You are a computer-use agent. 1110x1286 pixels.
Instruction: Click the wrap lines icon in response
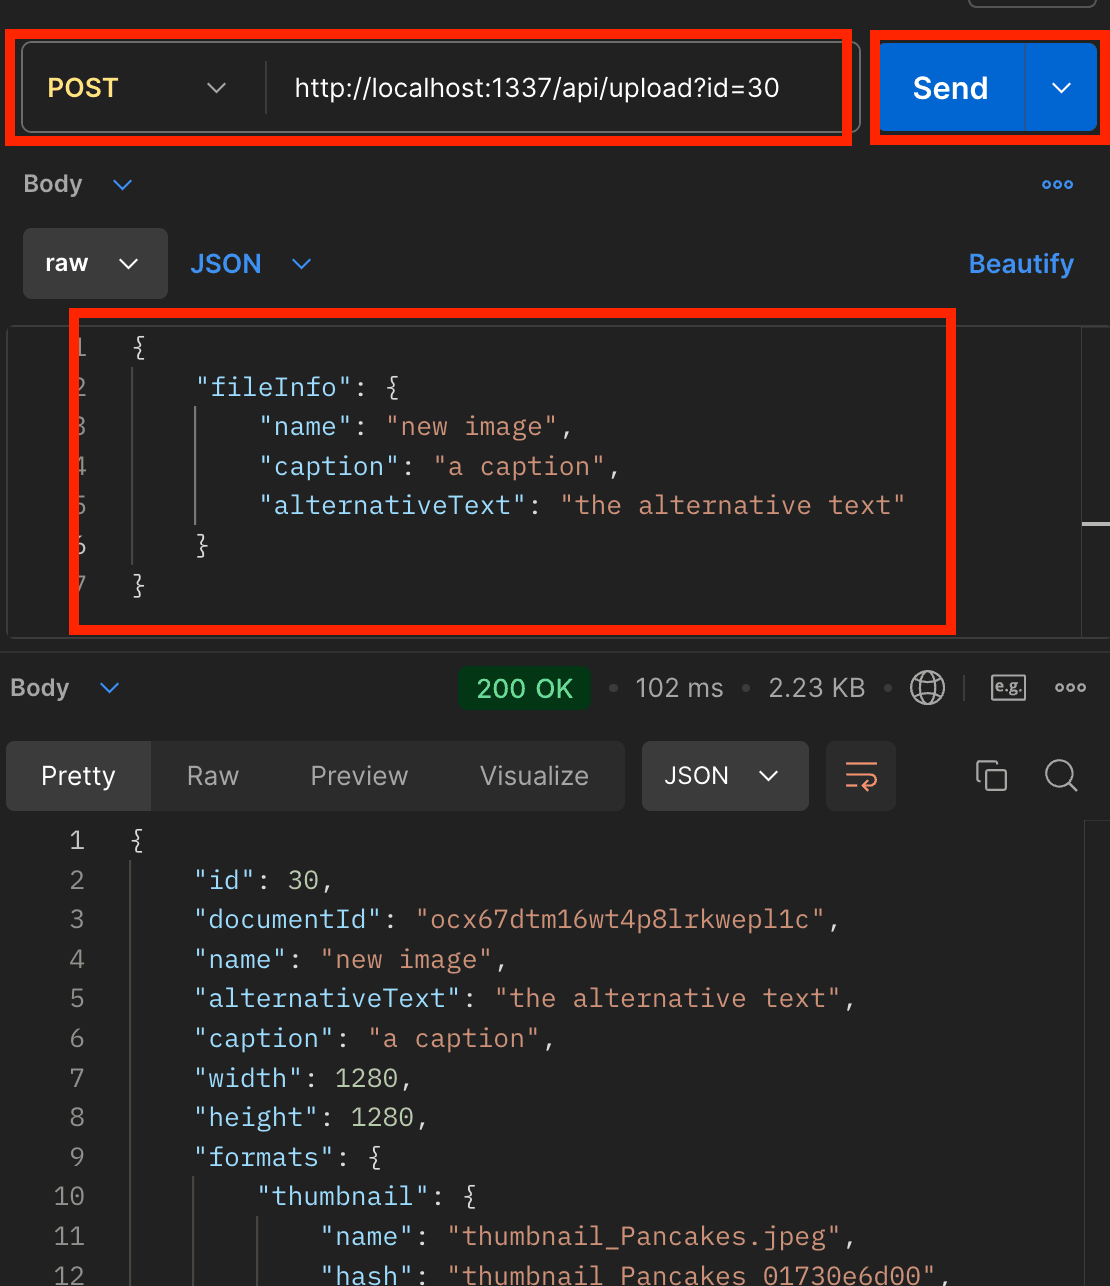point(861,776)
